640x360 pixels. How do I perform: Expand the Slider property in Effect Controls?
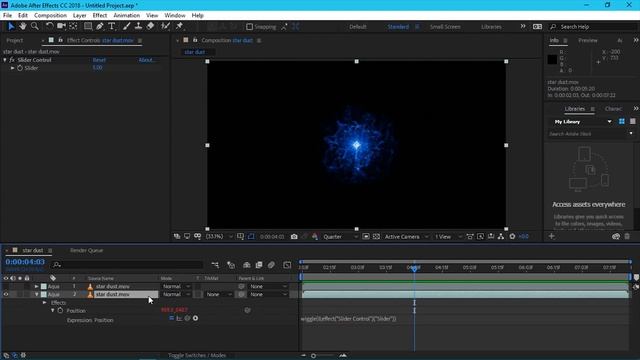pyautogui.click(x=12, y=68)
